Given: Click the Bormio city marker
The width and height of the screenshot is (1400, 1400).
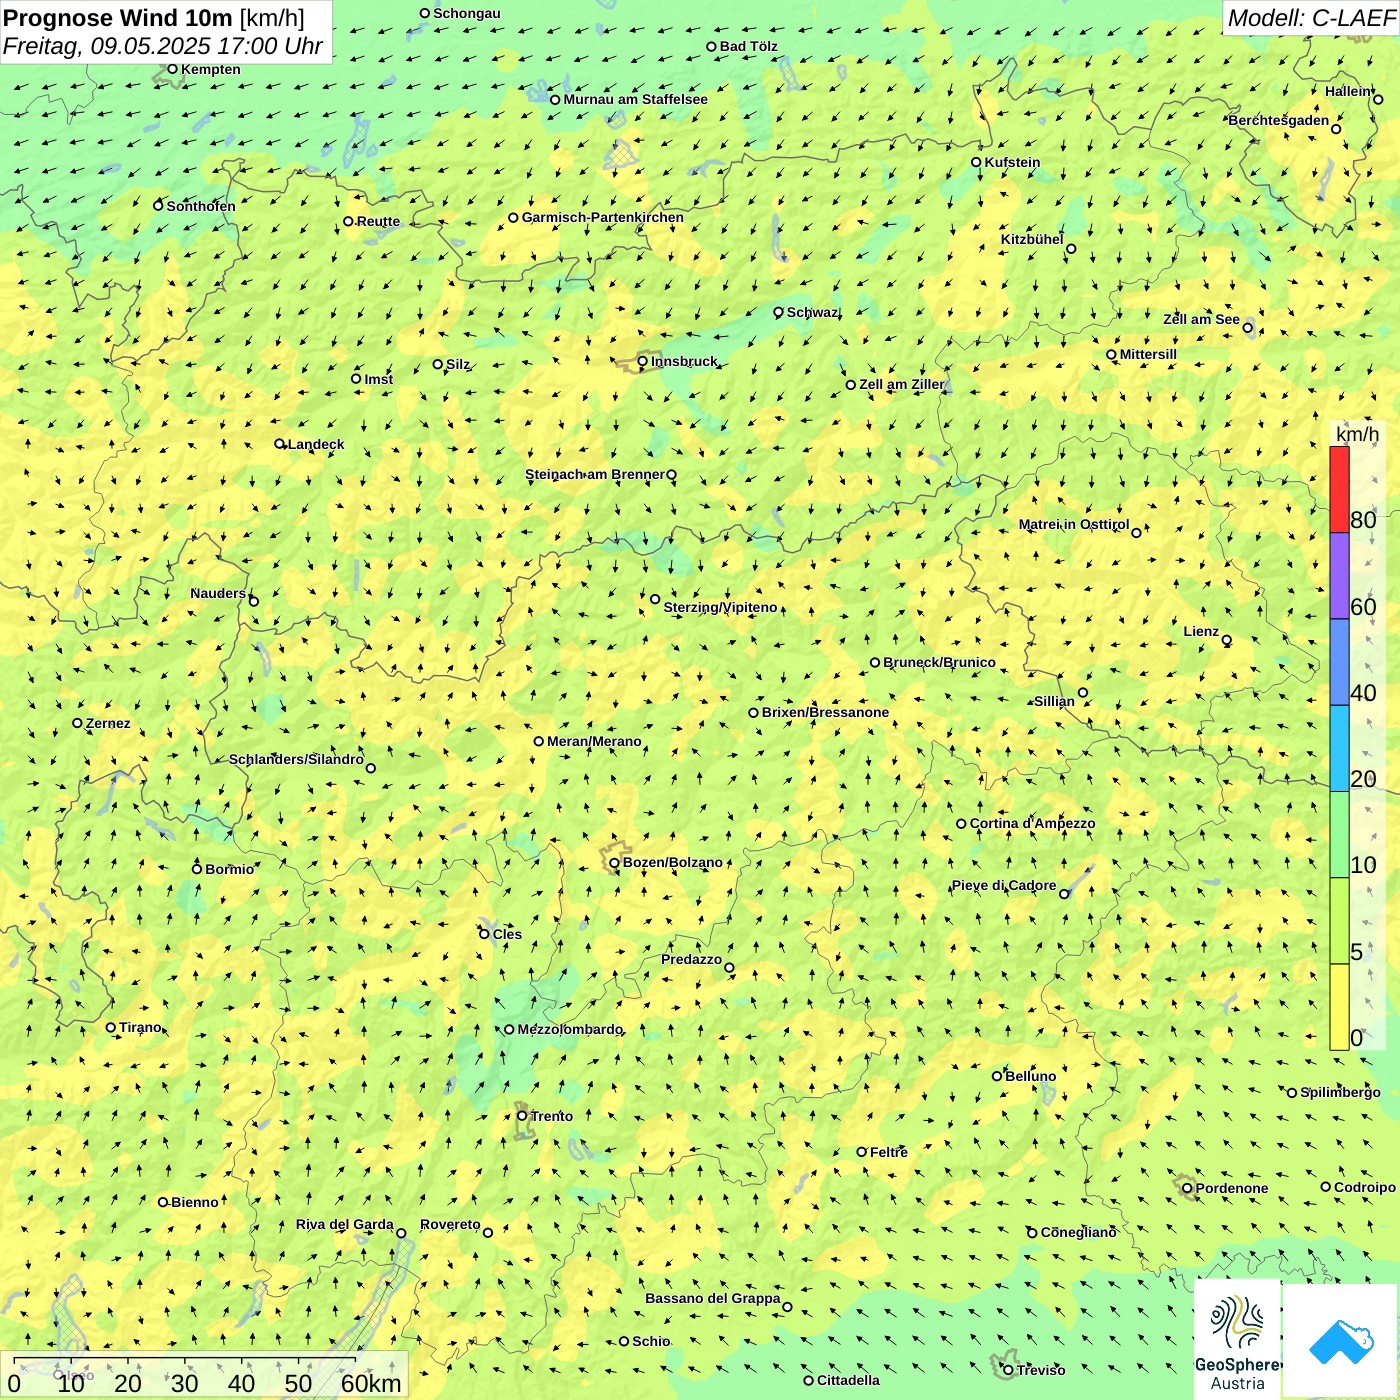Looking at the screenshot, I should point(197,869).
